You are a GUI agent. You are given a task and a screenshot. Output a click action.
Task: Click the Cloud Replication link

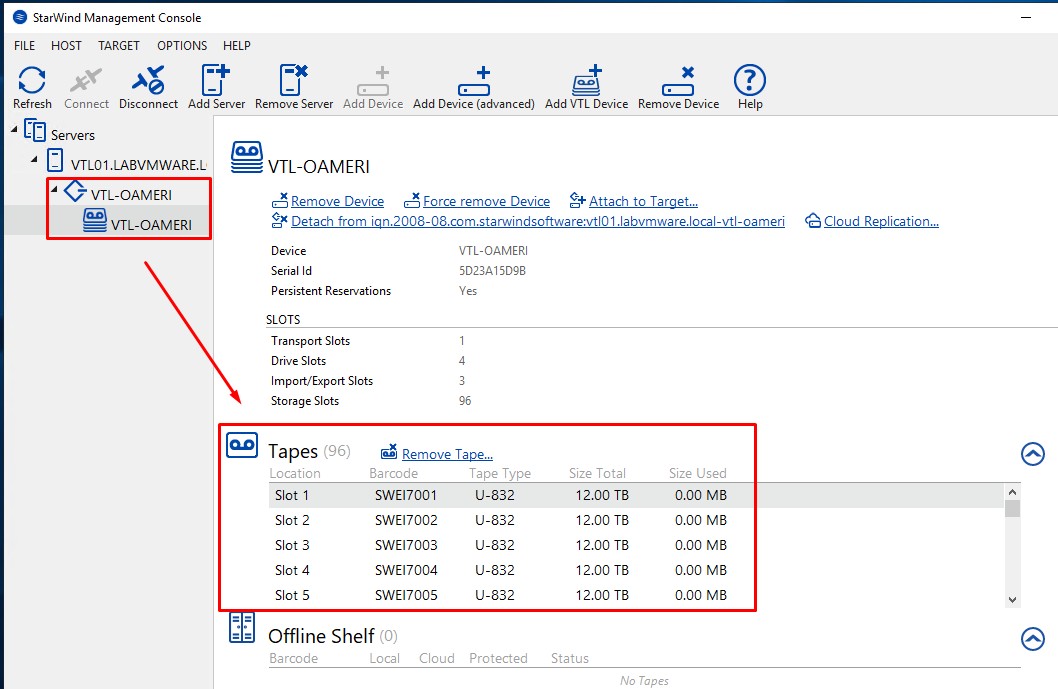pos(880,221)
